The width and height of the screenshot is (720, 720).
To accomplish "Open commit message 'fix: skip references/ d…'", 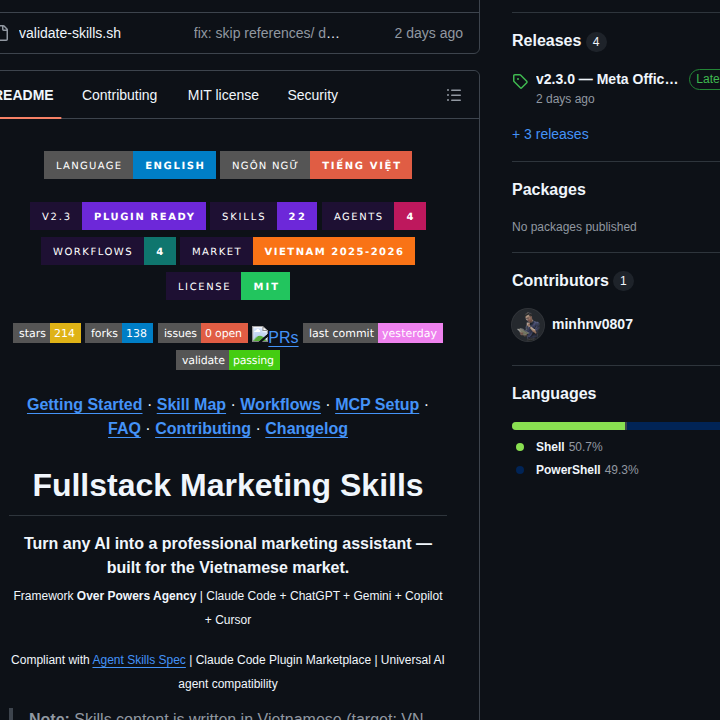I will (266, 33).
